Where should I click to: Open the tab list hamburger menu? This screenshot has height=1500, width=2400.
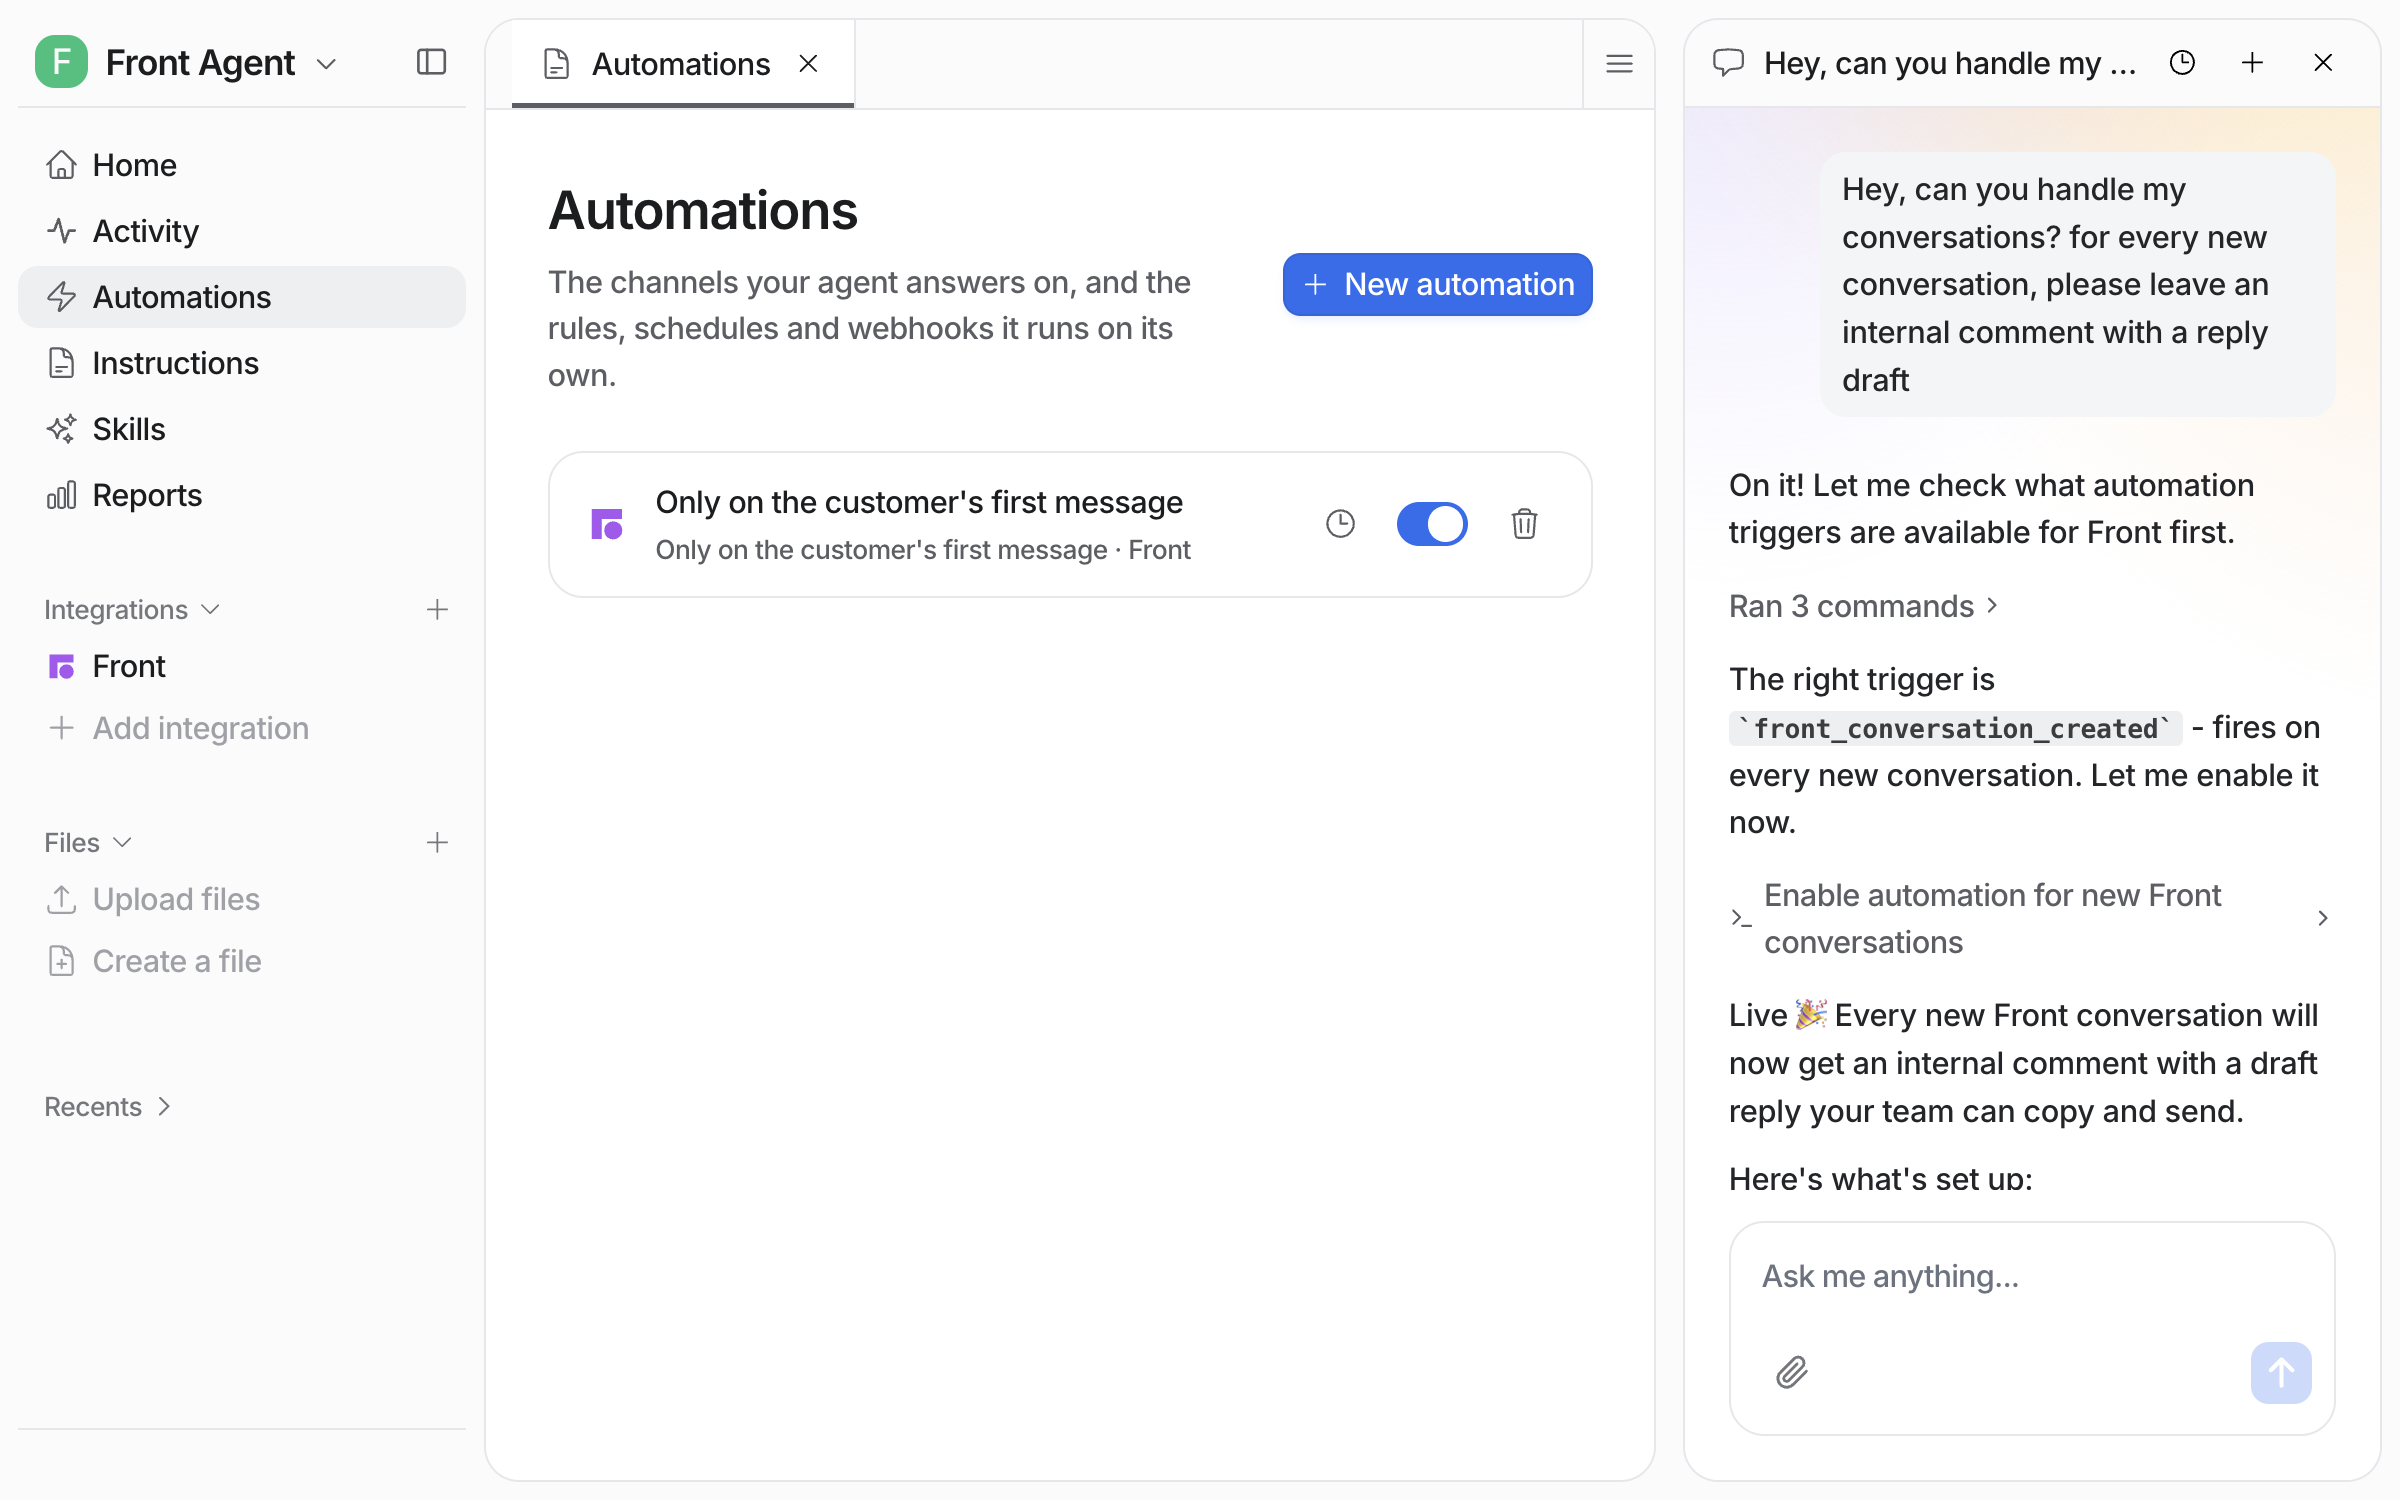pyautogui.click(x=1620, y=64)
